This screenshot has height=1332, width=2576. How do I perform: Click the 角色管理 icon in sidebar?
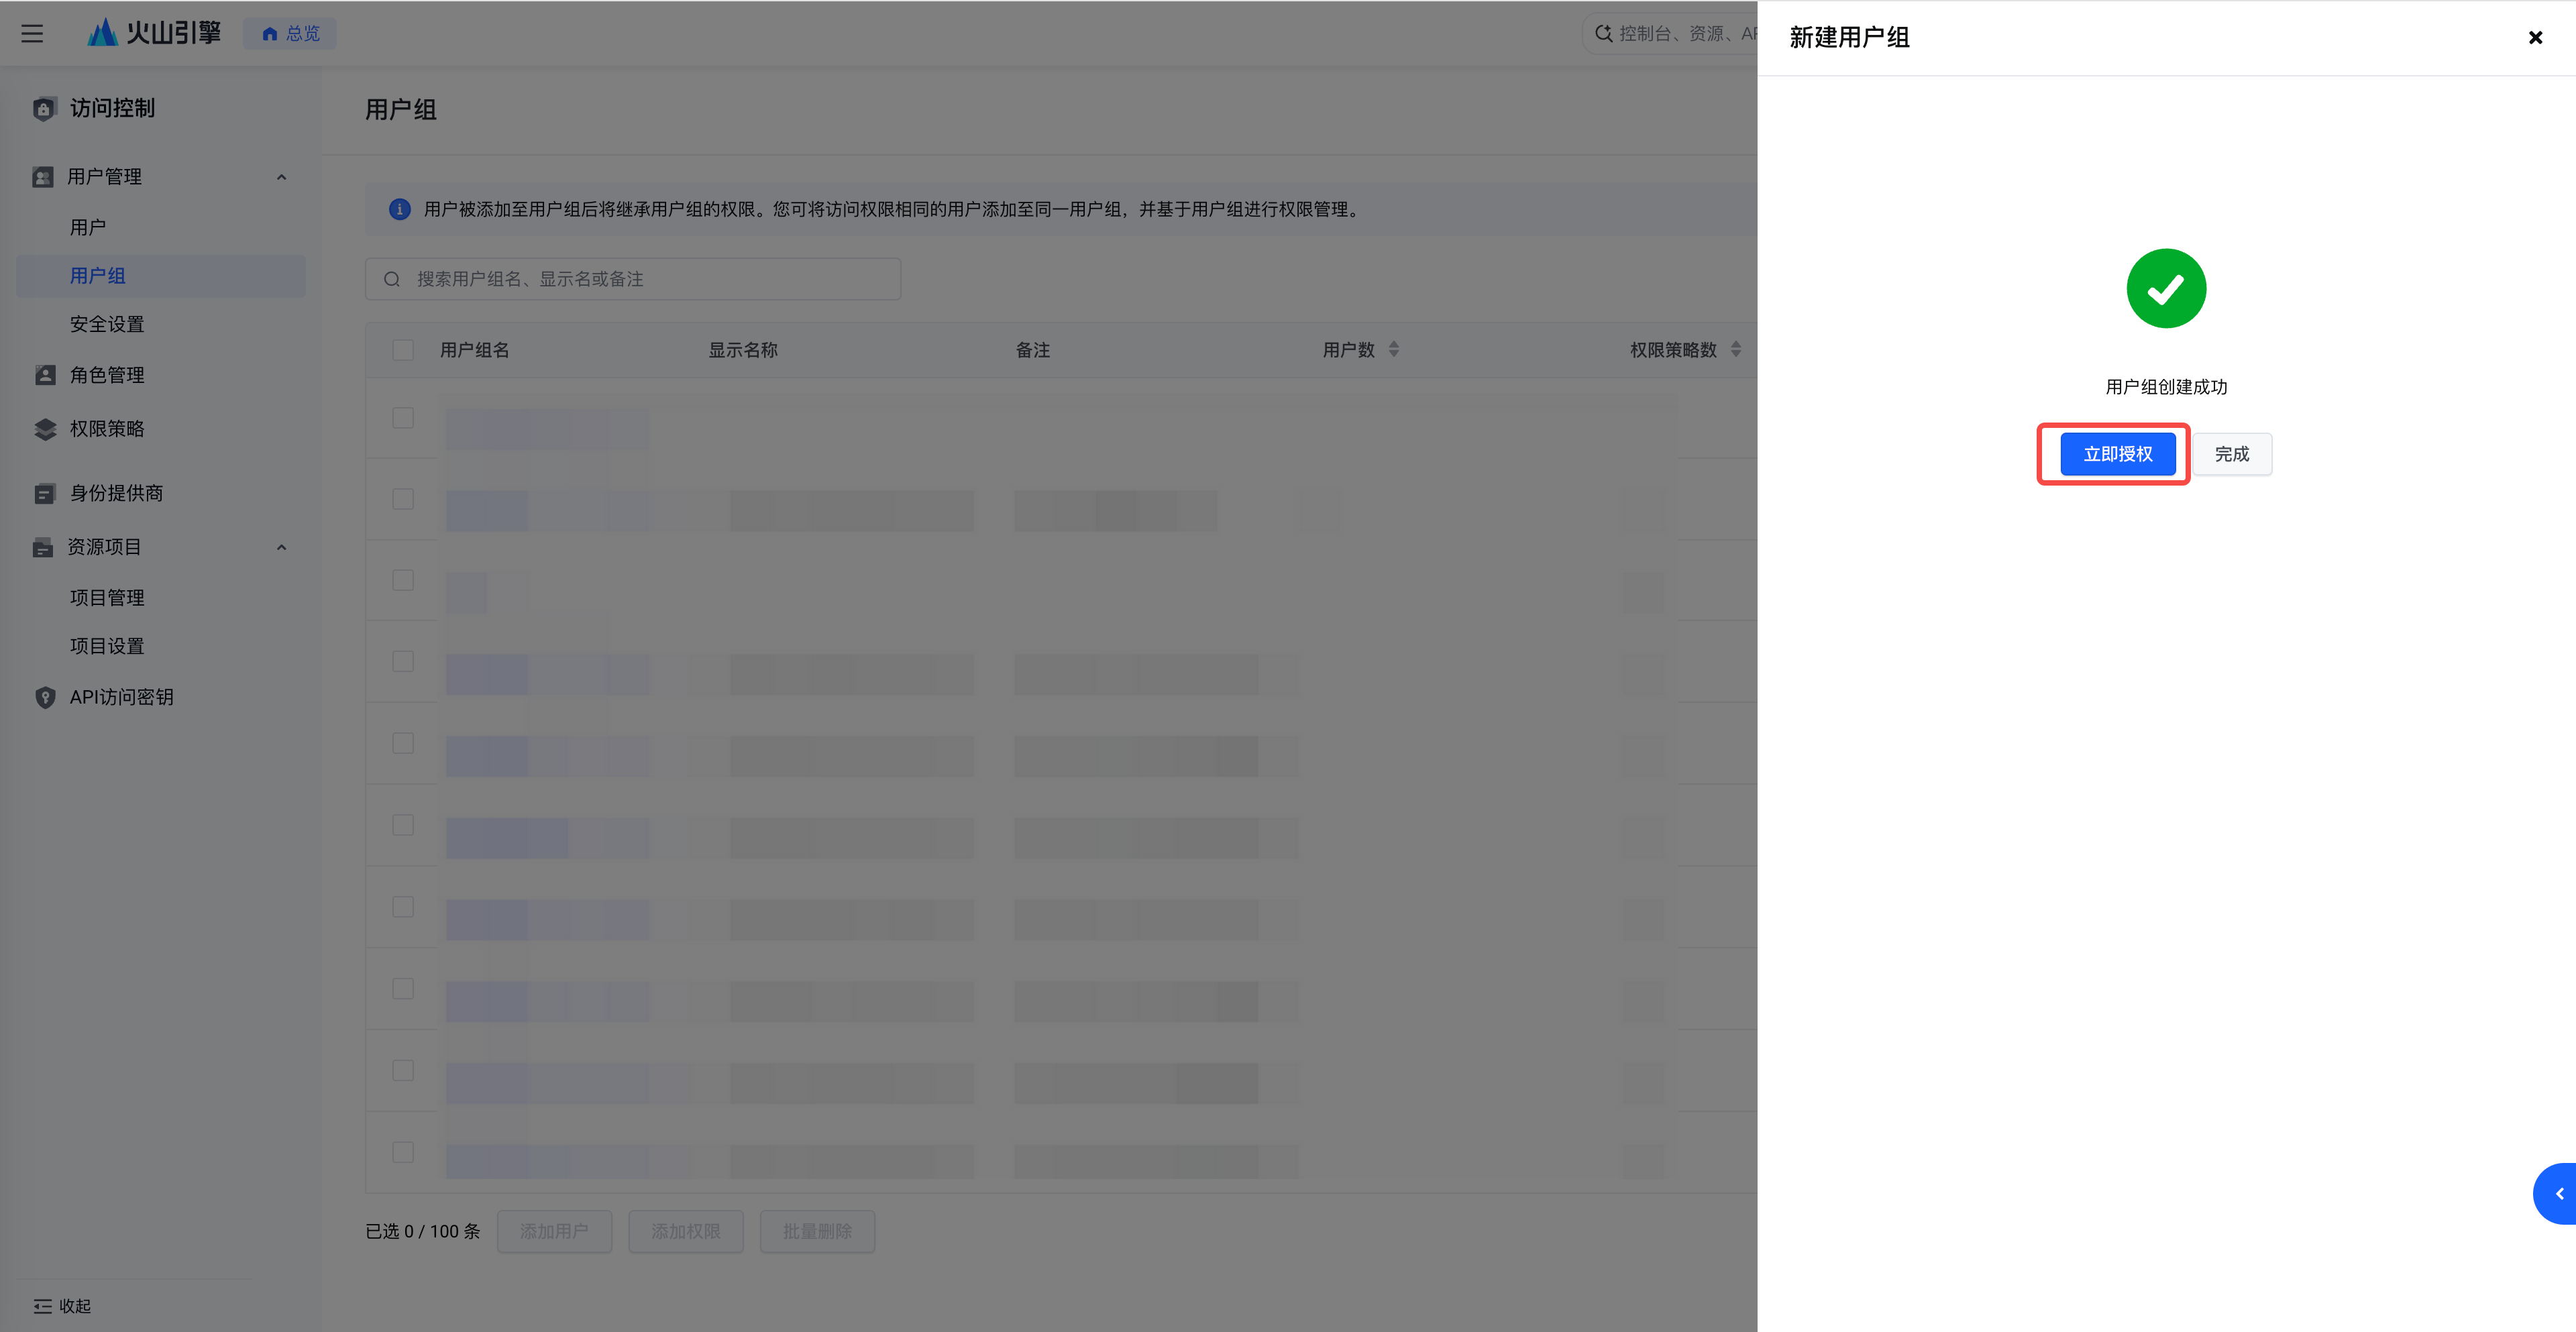pos(45,375)
